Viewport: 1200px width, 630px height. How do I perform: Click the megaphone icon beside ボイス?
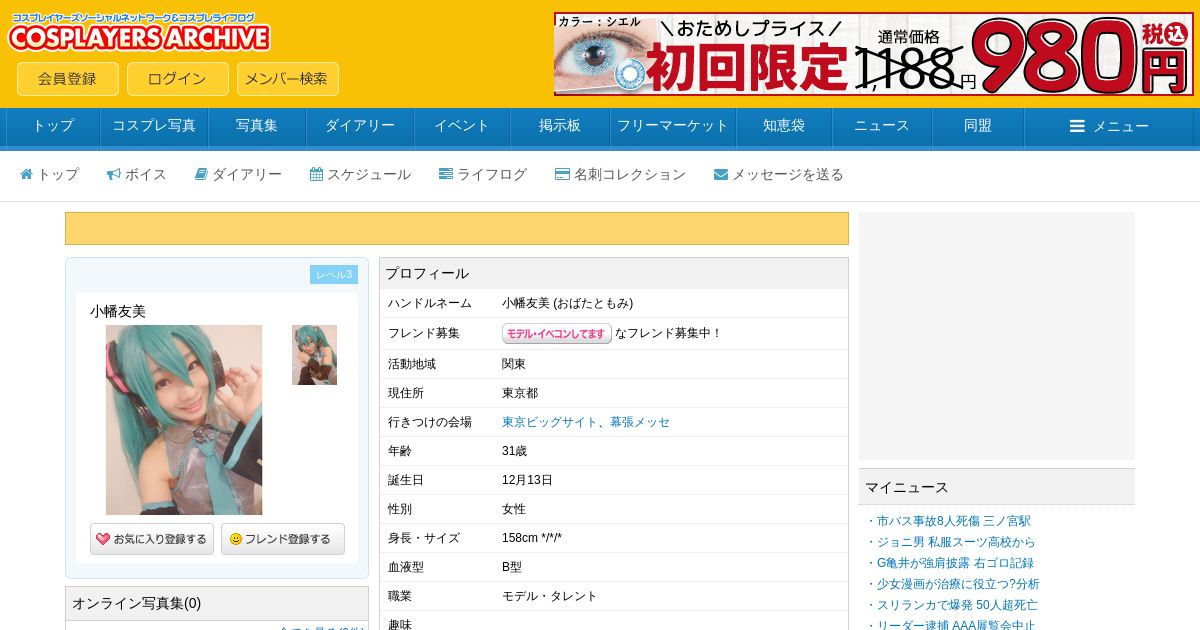point(114,174)
